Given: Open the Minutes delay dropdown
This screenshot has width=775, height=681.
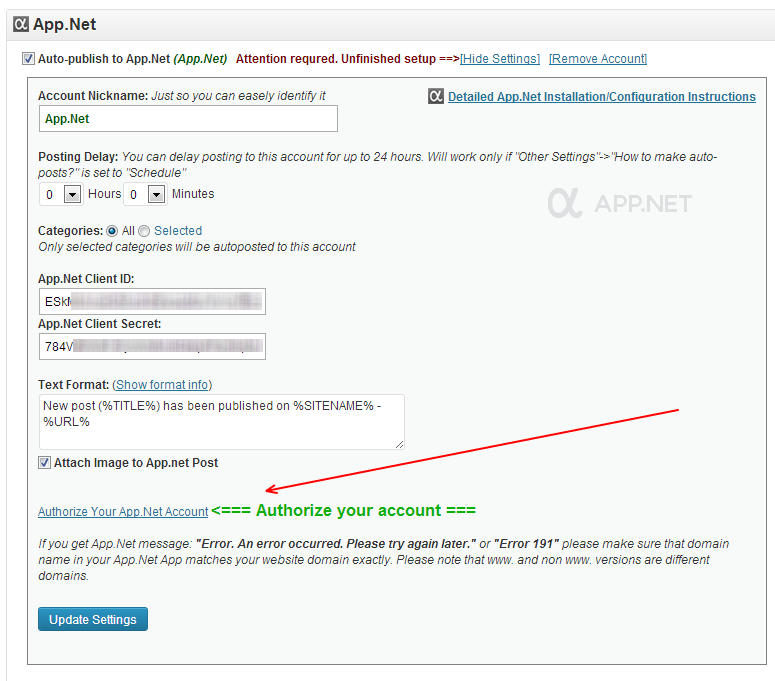Looking at the screenshot, I should point(144,194).
